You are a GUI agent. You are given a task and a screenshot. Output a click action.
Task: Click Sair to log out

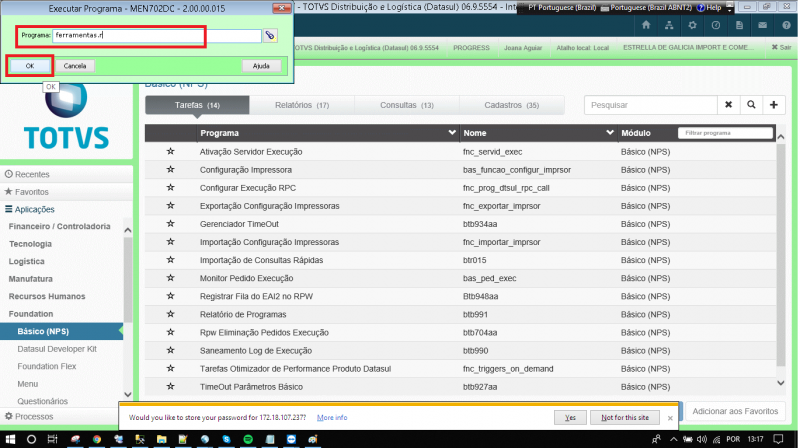pos(781,47)
